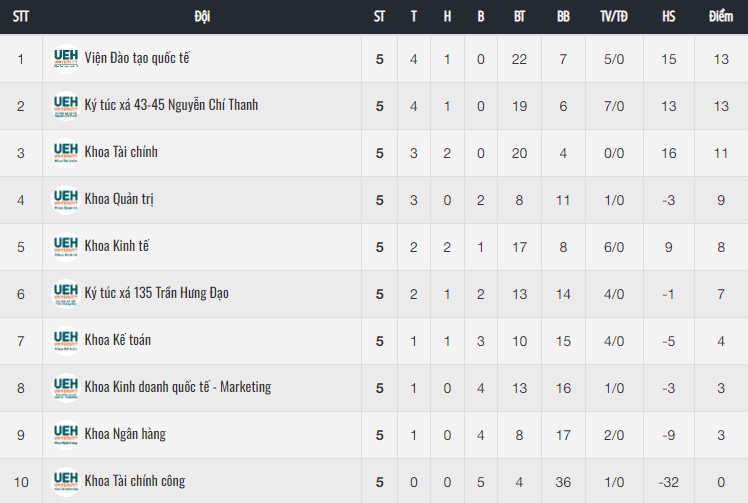
Task: Click the UEH logo of Ký túc xá 135 Trần Hưng Đạo
Action: [x=65, y=293]
